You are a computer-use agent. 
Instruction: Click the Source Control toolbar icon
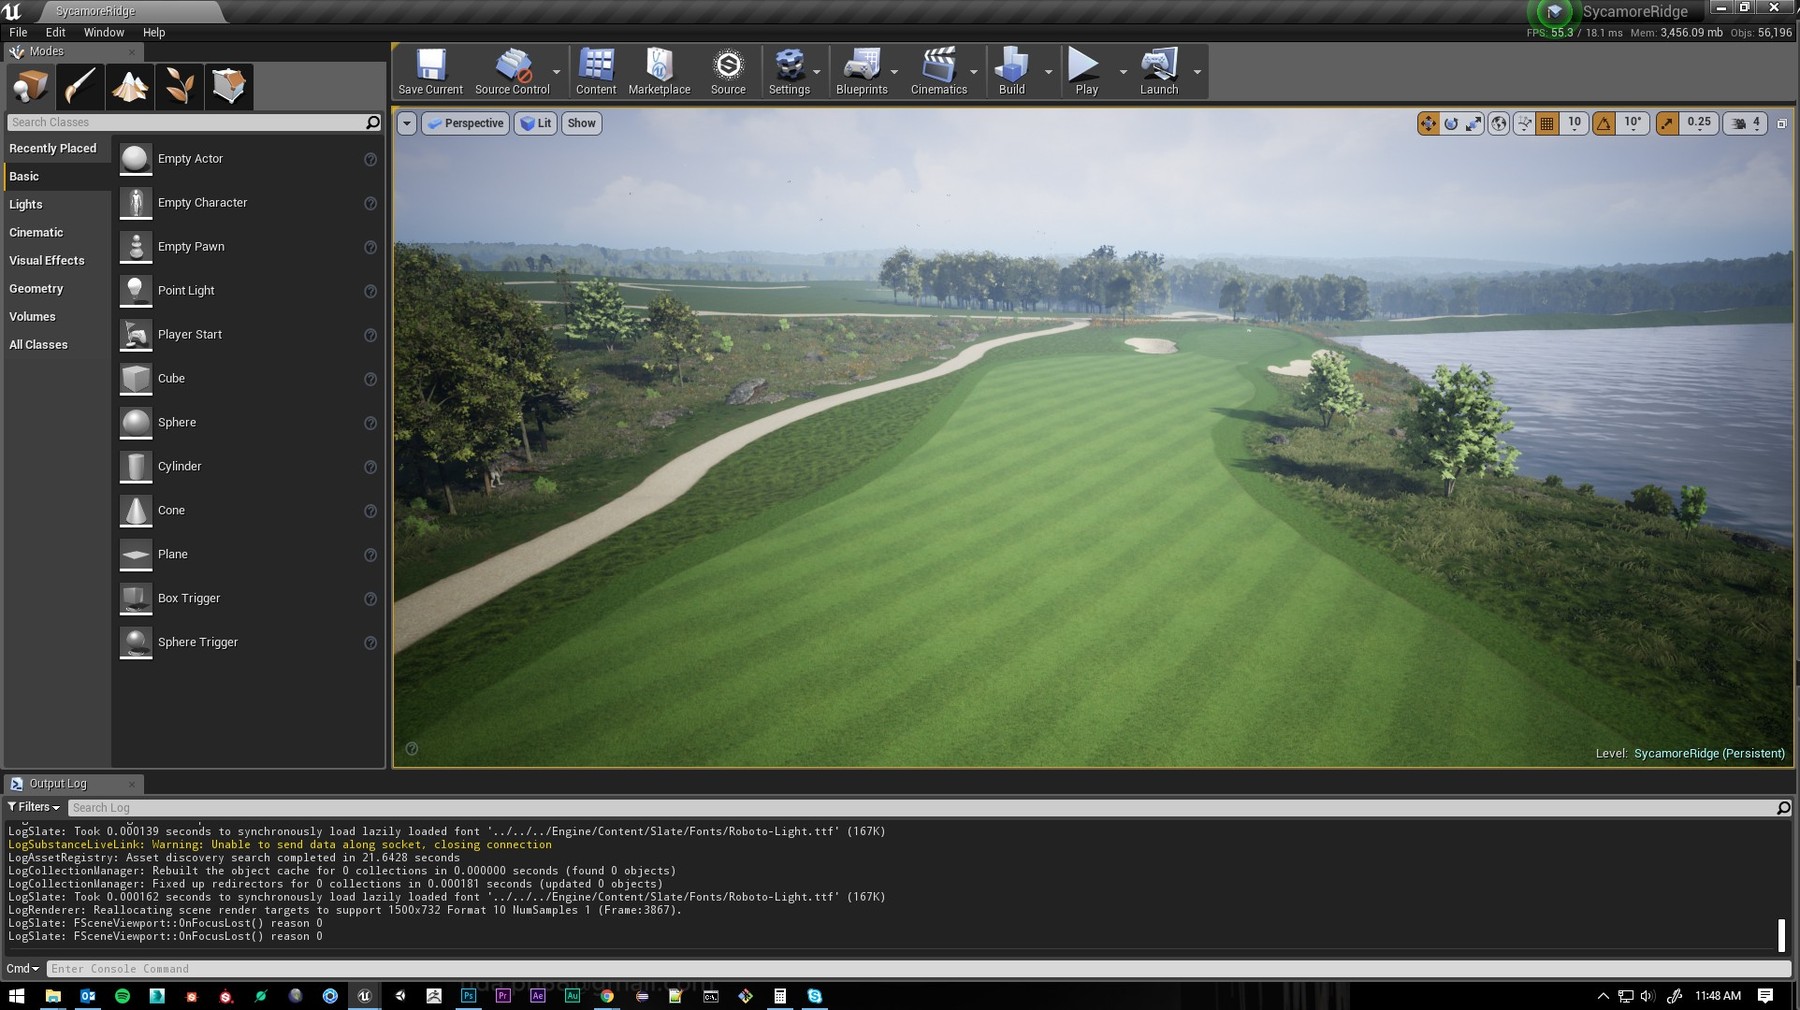(x=512, y=72)
